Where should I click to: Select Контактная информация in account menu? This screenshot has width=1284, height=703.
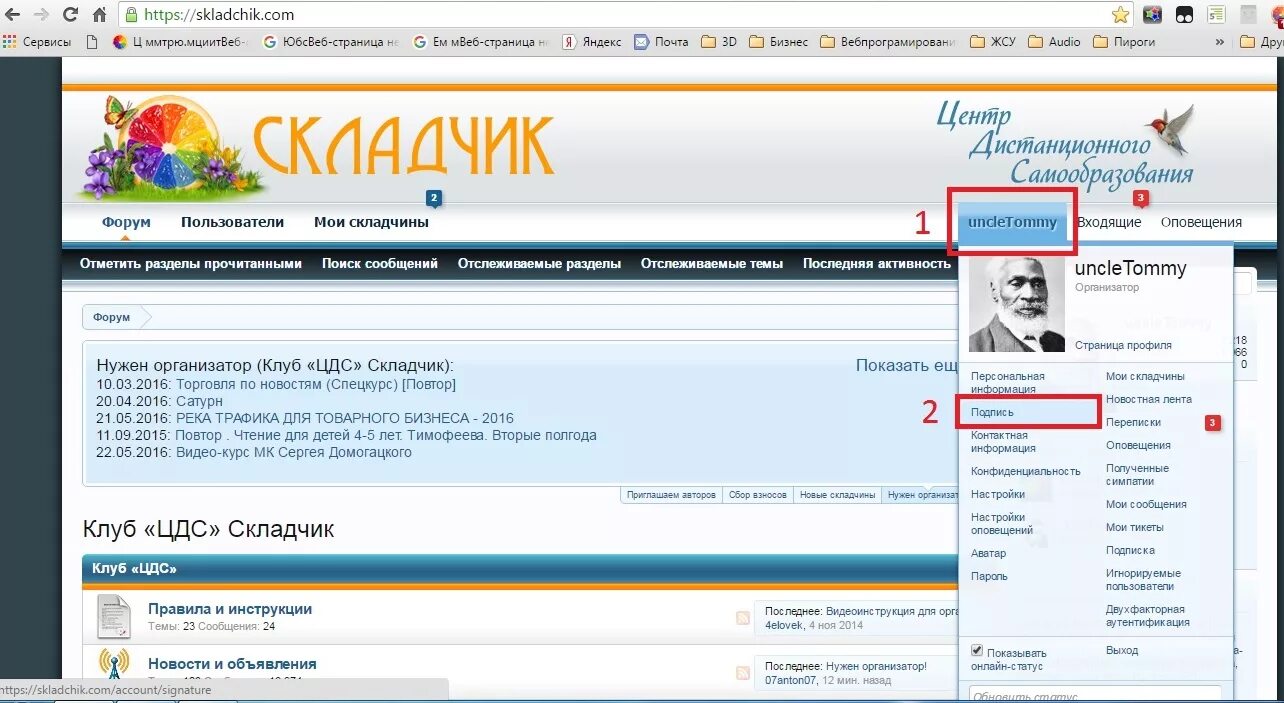tap(1003, 442)
